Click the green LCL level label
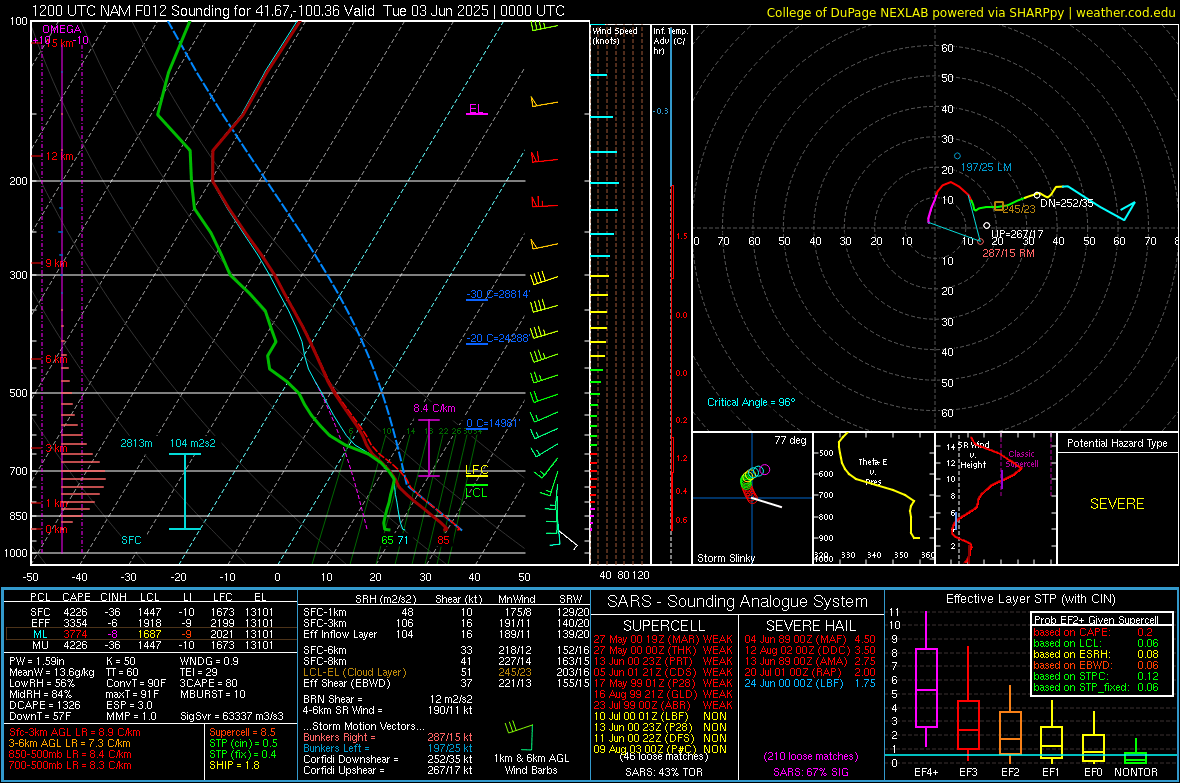This screenshot has width=1180, height=783. 476,492
